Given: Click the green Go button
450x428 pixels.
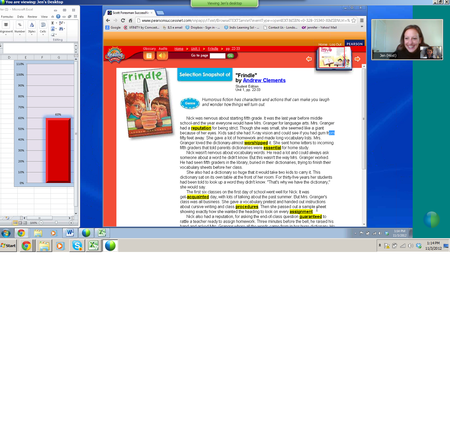Looking at the screenshot, I should (230, 56).
